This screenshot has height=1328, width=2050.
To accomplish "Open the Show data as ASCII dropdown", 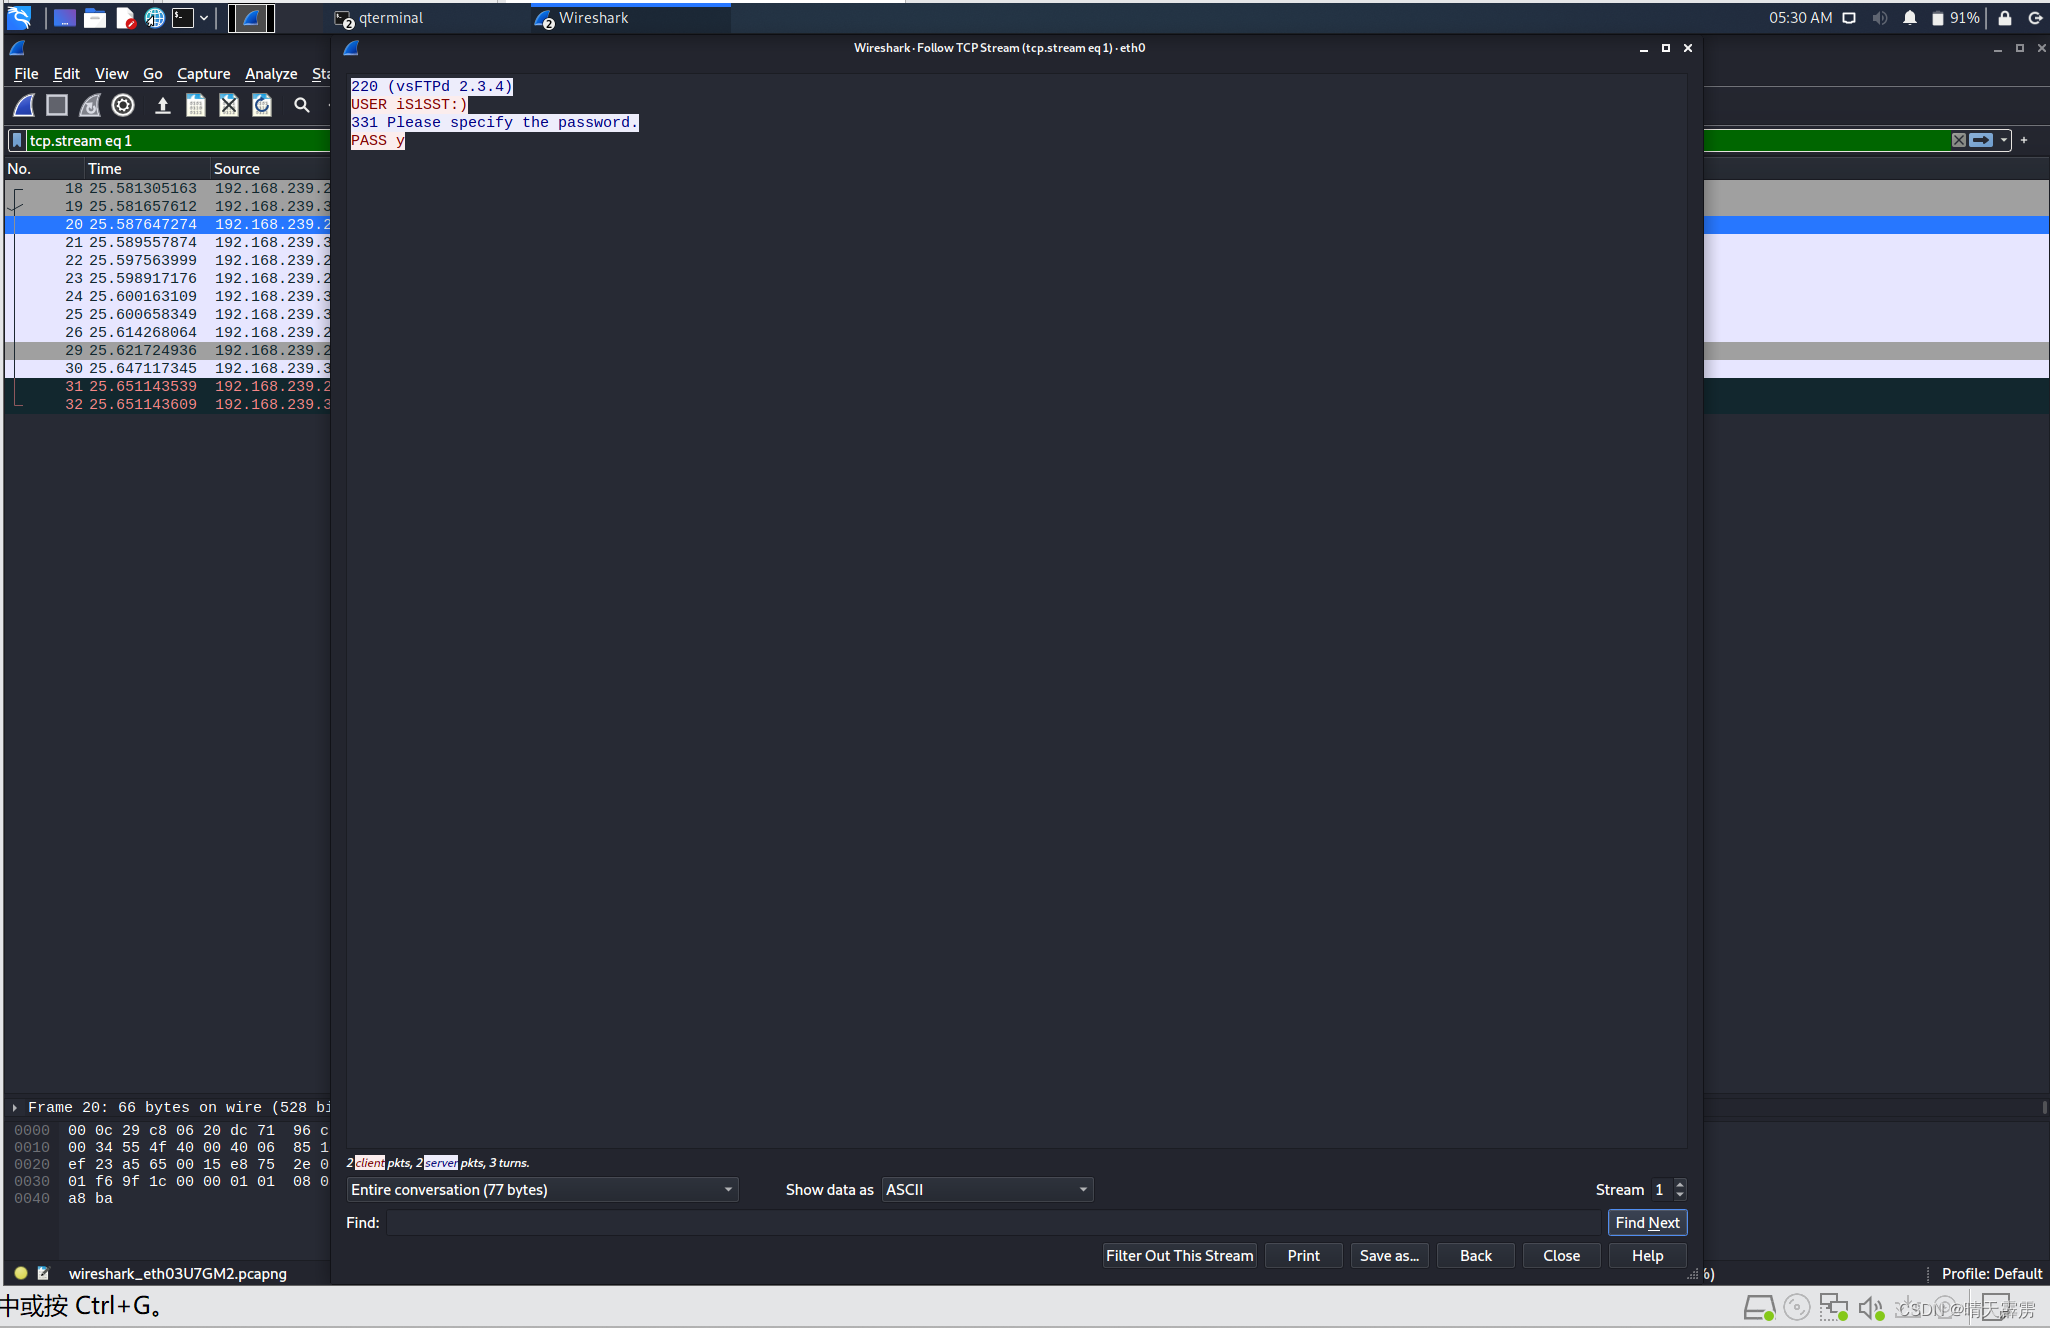I will [x=987, y=1189].
